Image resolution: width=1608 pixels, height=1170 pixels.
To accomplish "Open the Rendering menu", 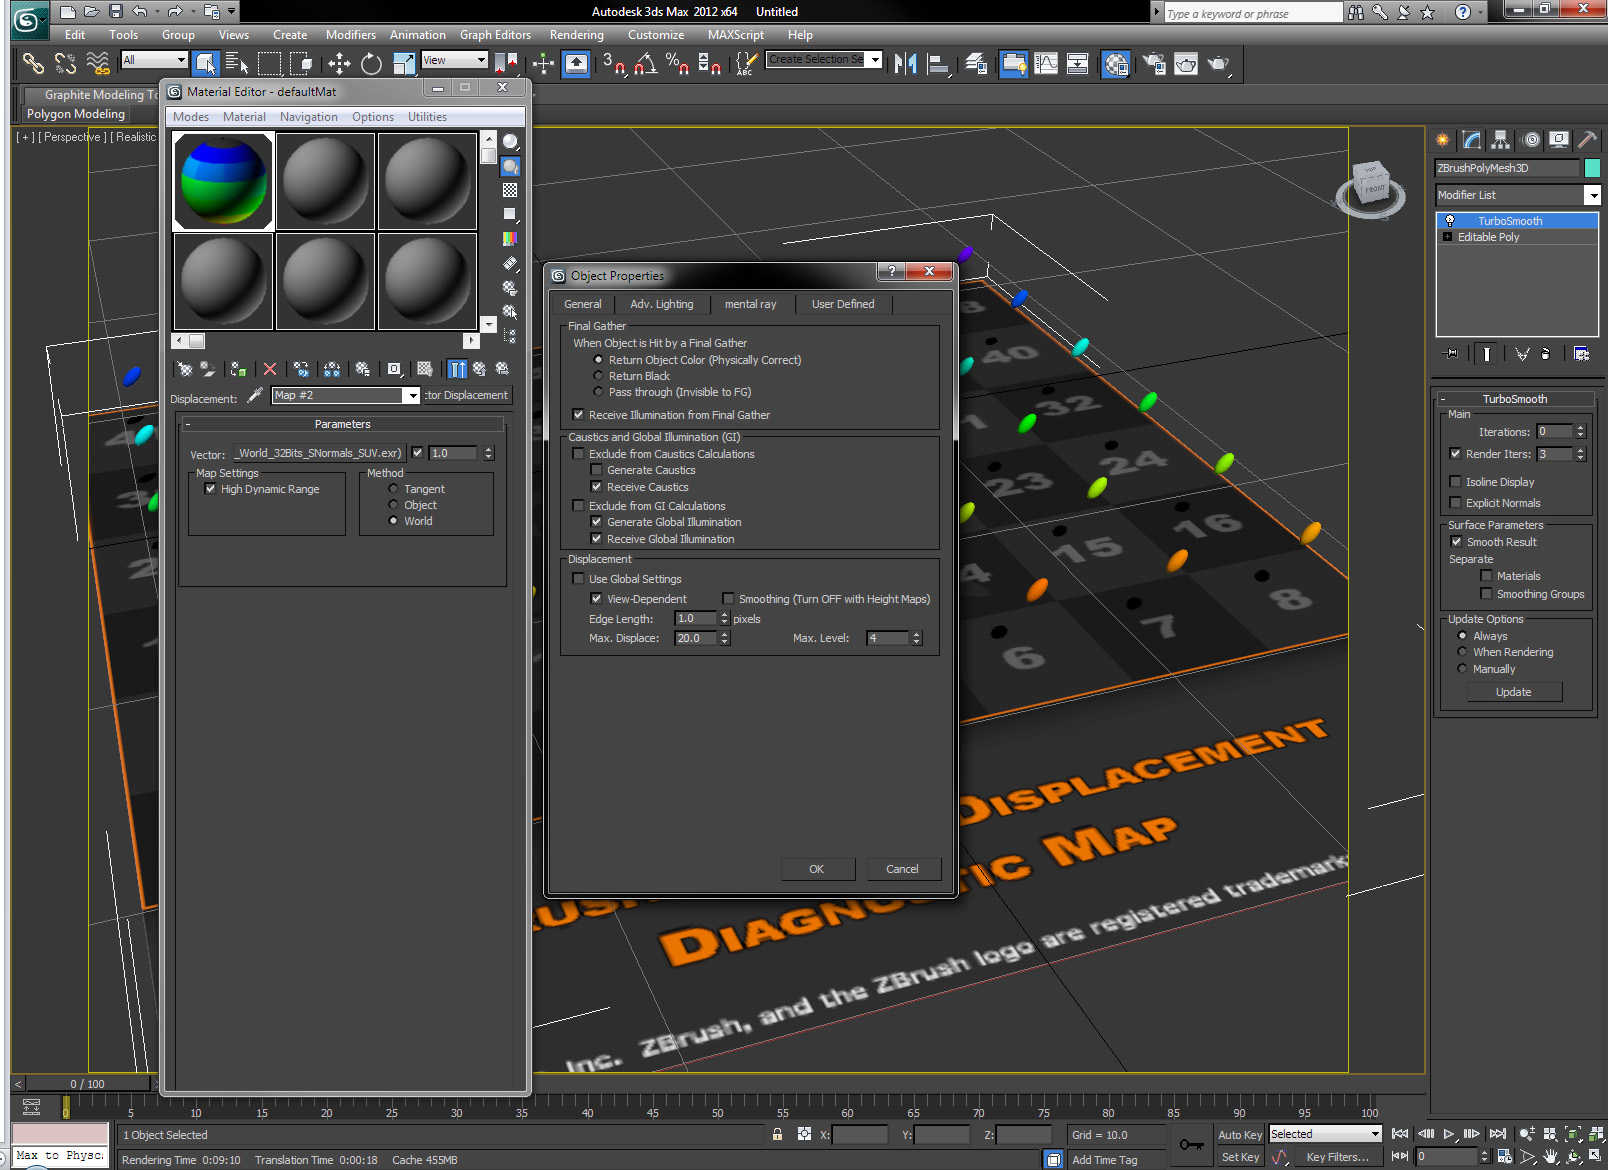I will [576, 35].
